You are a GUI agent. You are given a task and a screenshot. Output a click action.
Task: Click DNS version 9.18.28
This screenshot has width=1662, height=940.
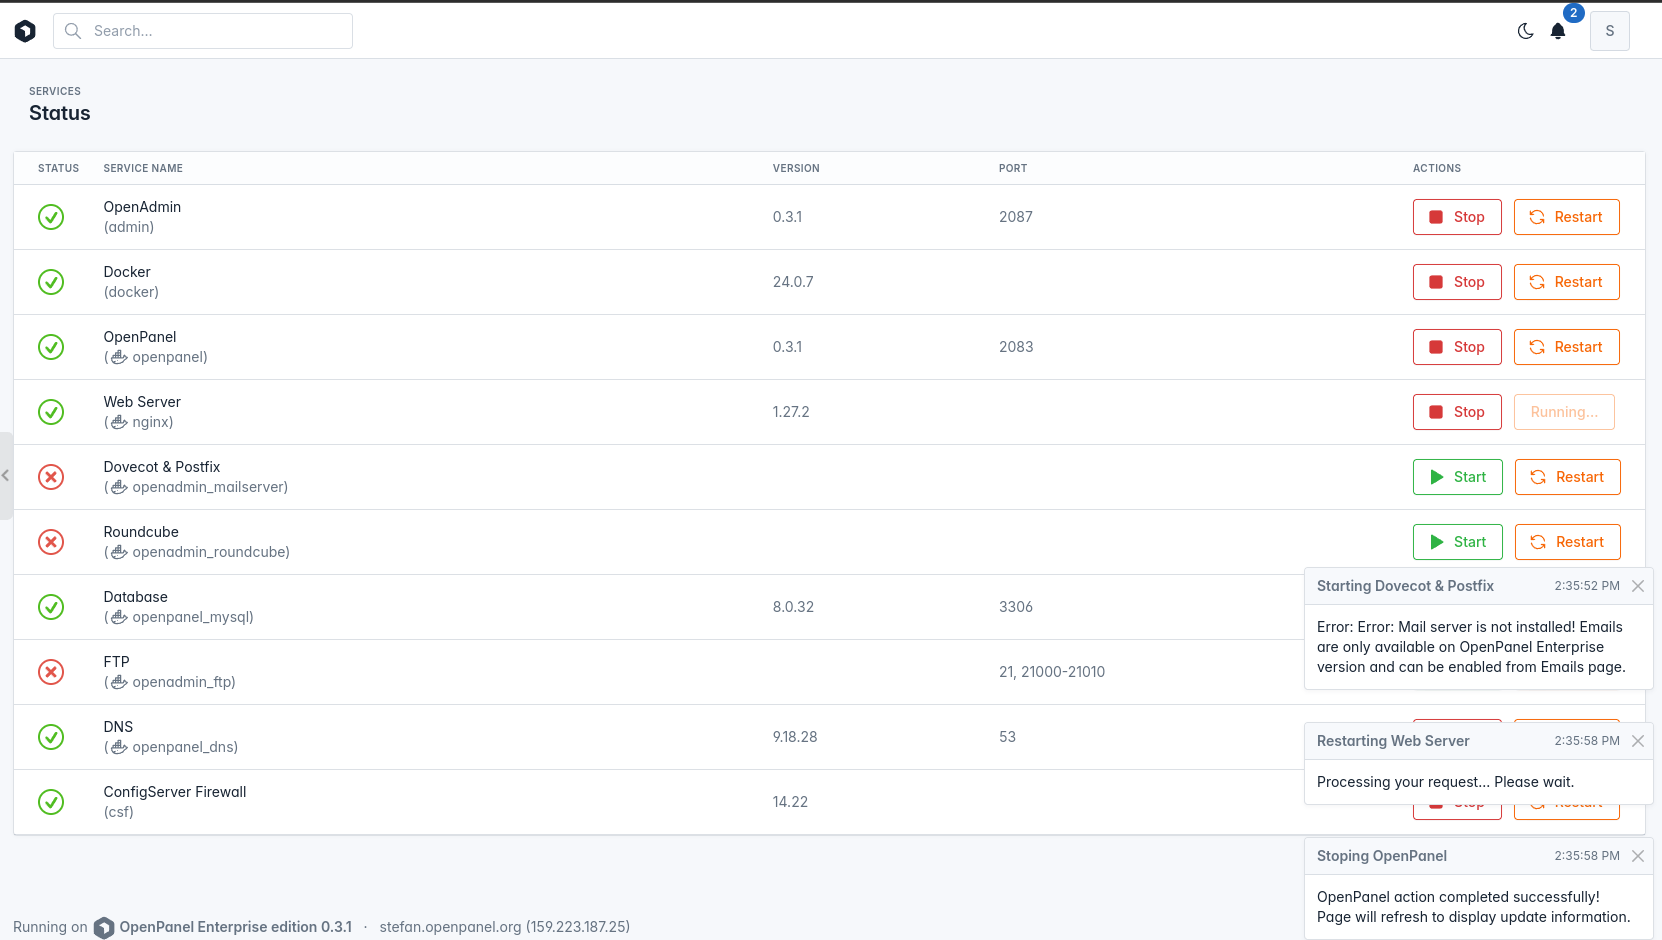point(795,737)
